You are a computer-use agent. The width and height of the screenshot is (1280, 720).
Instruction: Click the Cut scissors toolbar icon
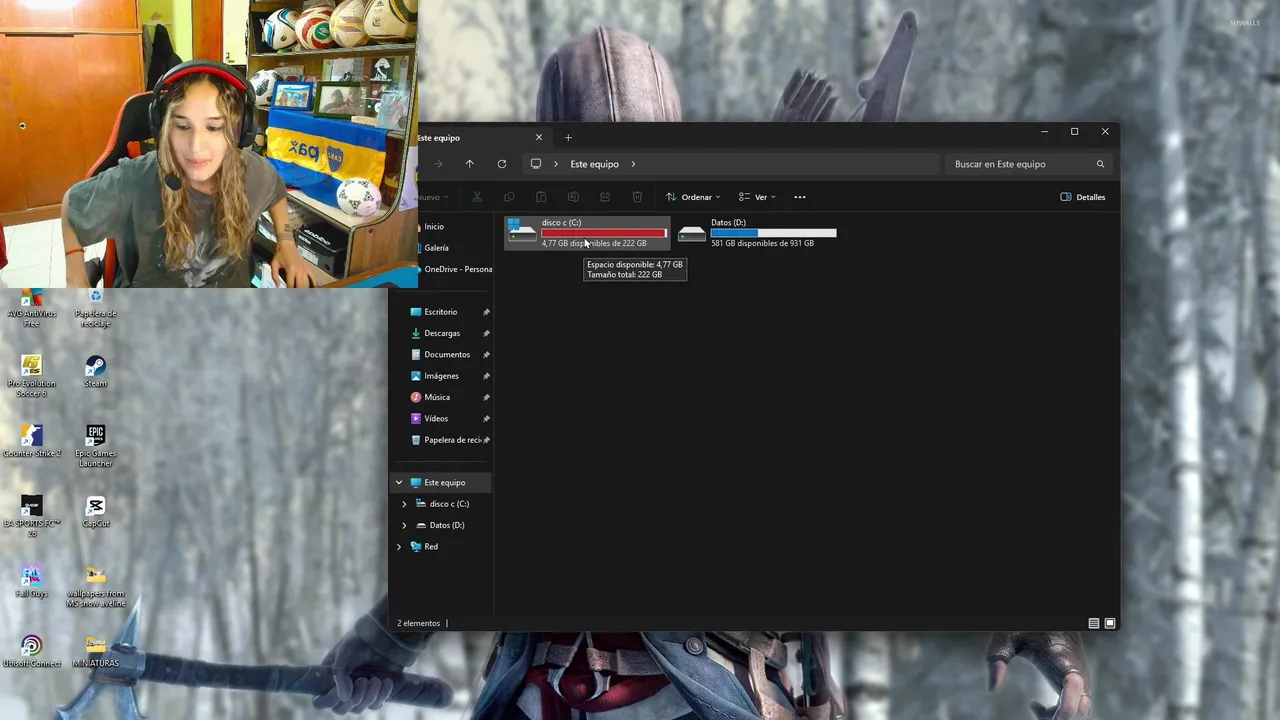(x=477, y=197)
